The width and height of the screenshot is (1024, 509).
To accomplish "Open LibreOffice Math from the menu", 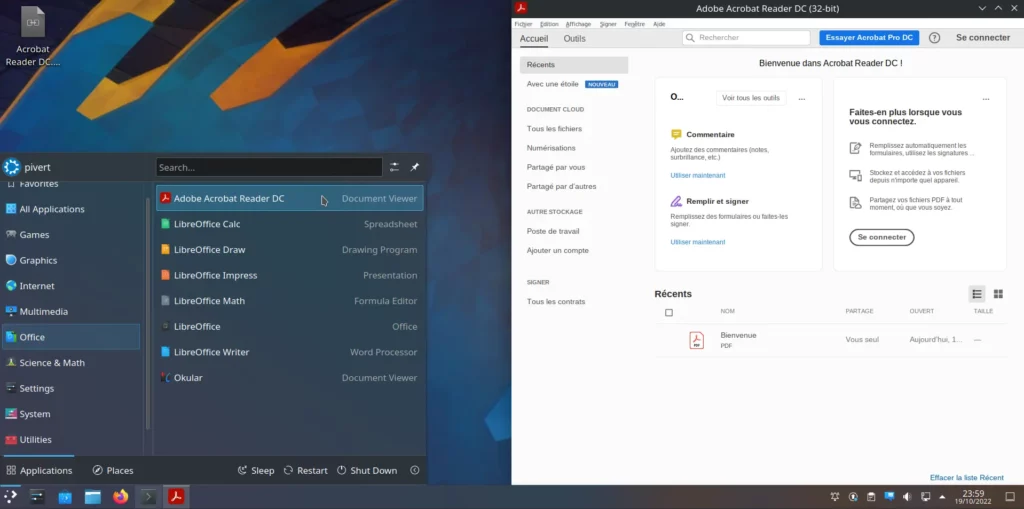I will point(290,301).
